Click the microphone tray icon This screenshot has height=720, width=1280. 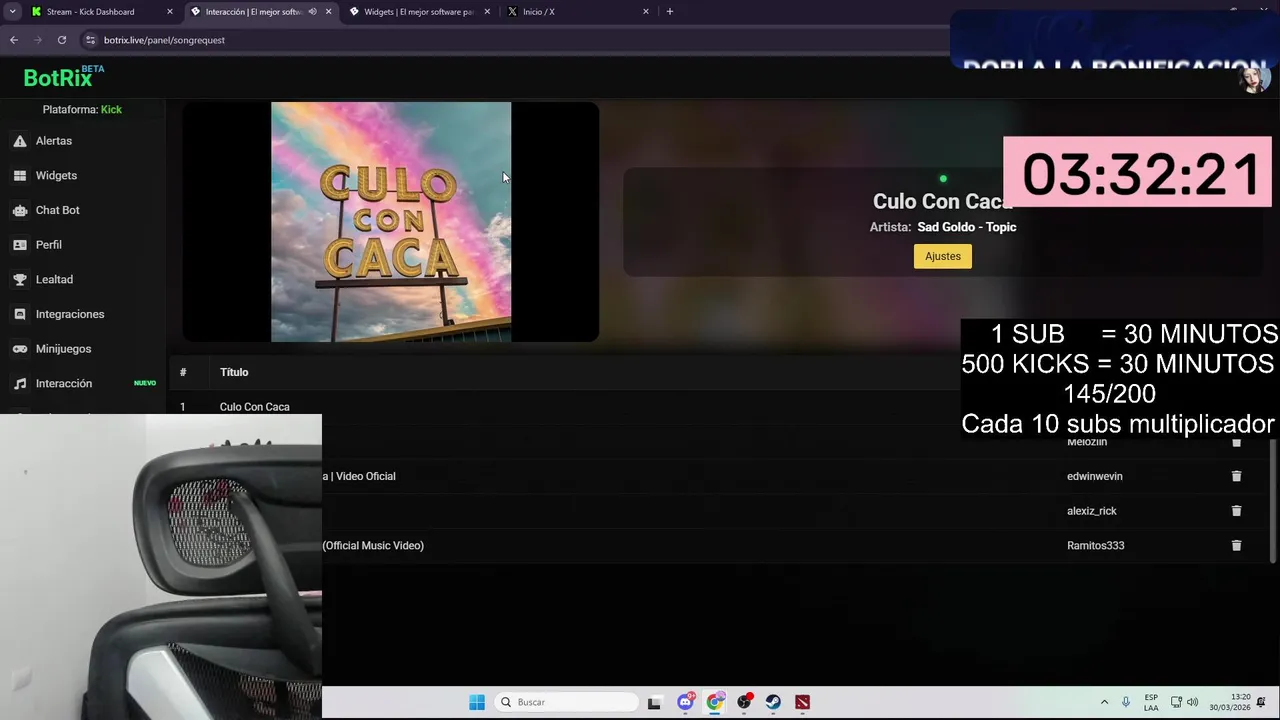[x=1126, y=702]
